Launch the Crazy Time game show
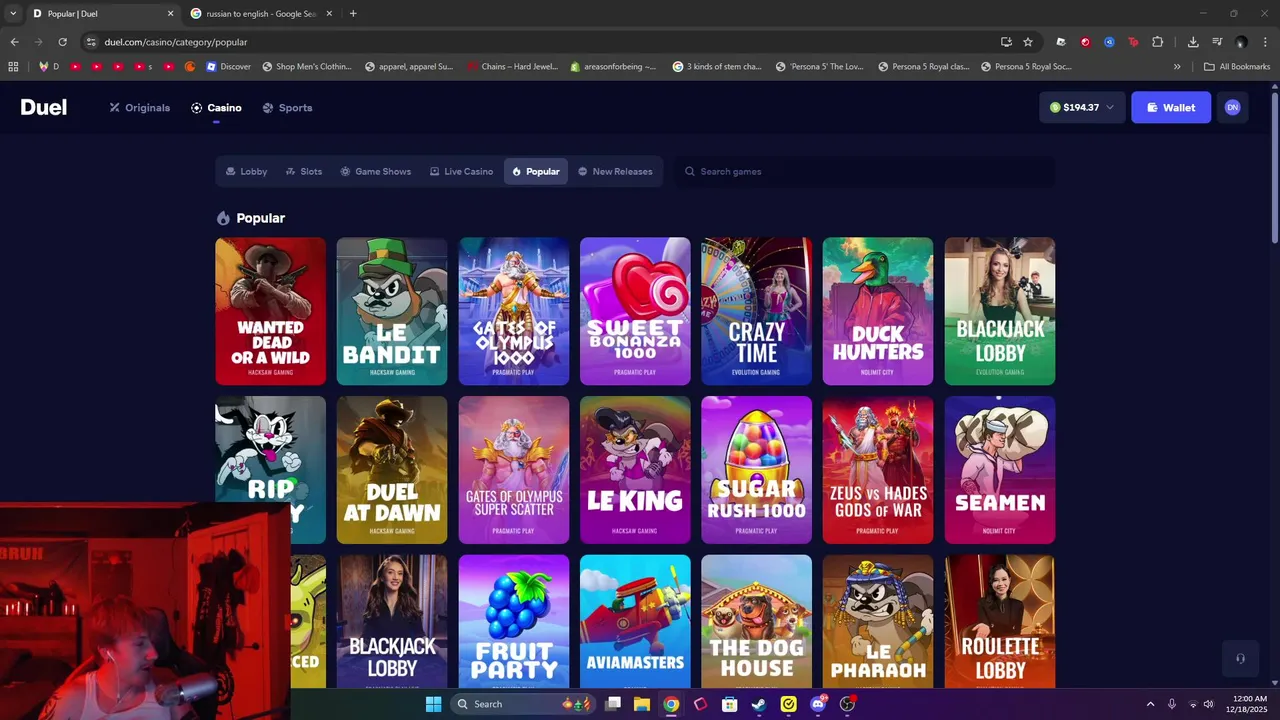 click(x=757, y=311)
